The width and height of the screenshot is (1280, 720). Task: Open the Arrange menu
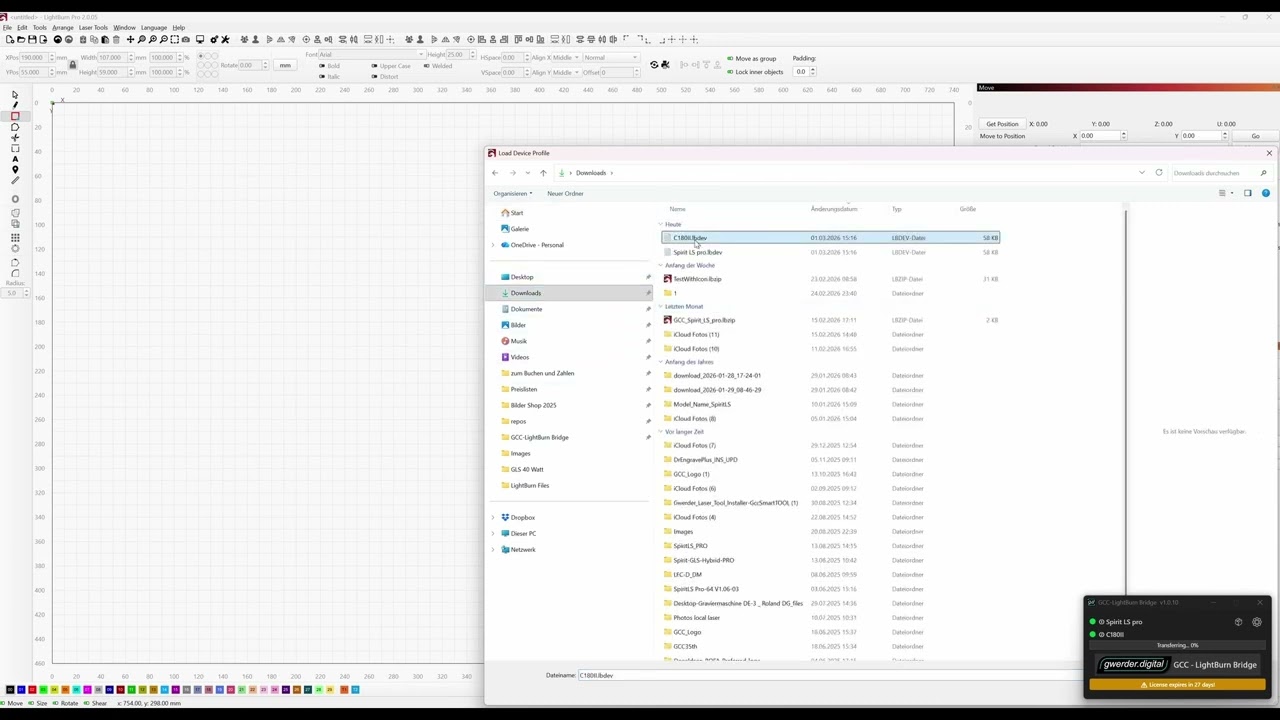point(63,28)
